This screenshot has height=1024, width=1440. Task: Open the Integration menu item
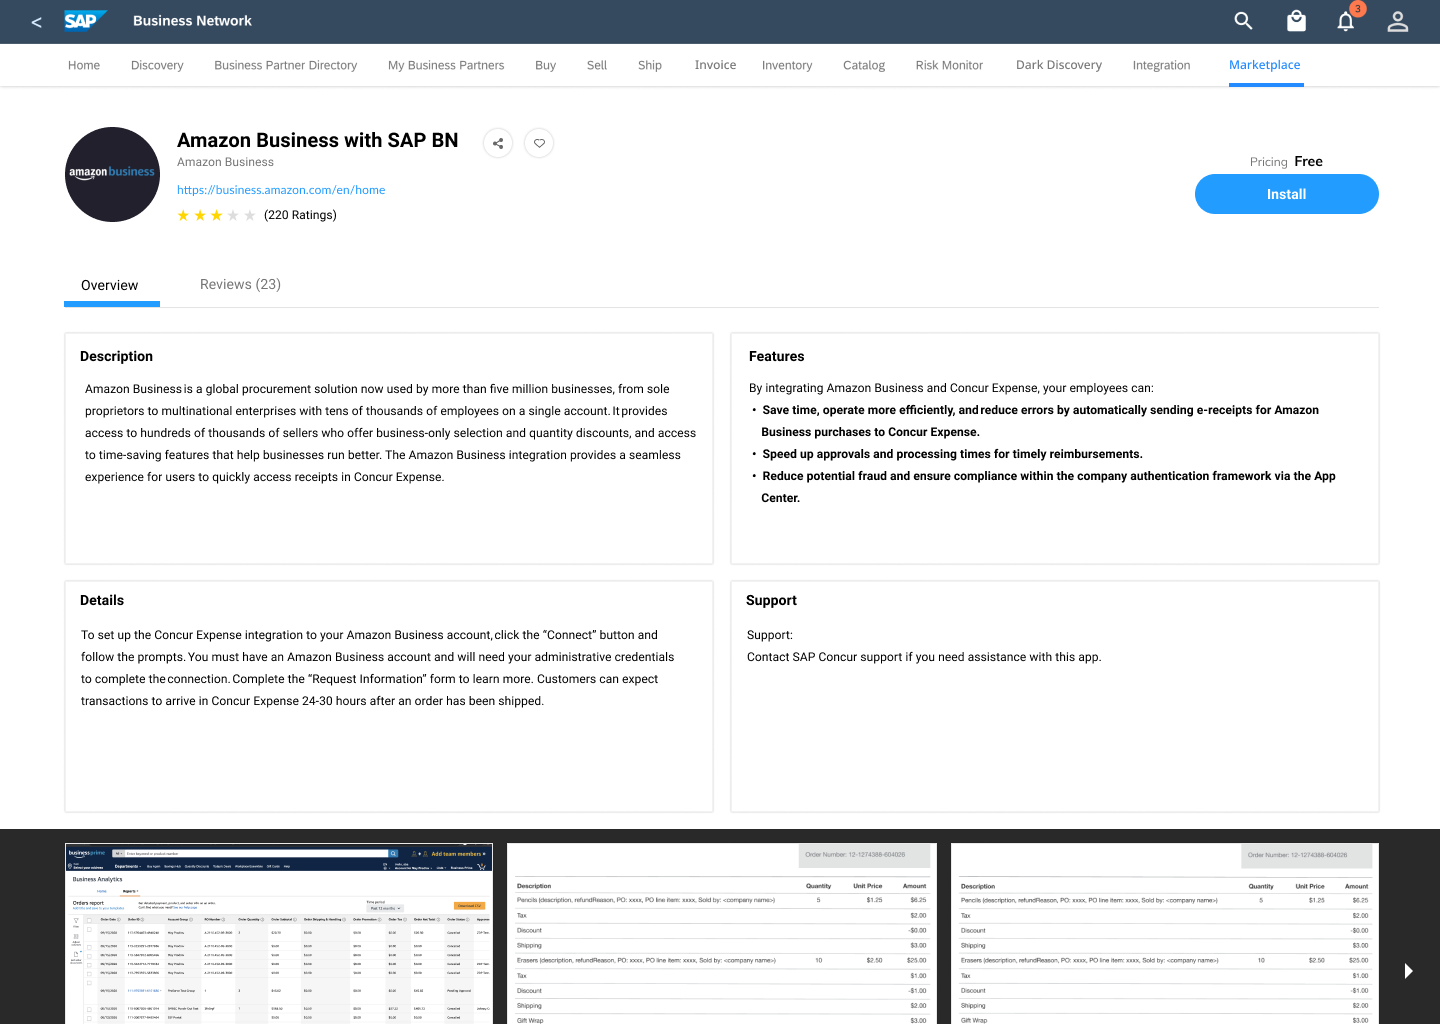pos(1161,65)
